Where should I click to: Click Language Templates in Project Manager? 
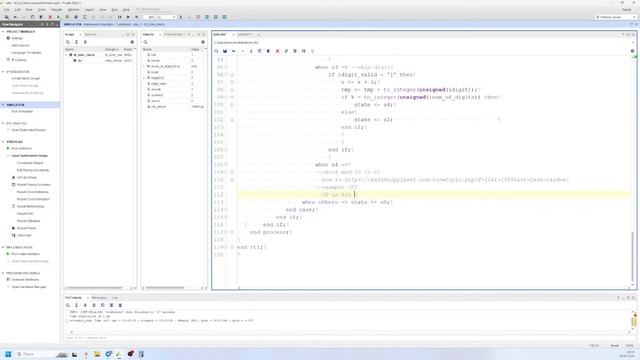tap(27, 53)
